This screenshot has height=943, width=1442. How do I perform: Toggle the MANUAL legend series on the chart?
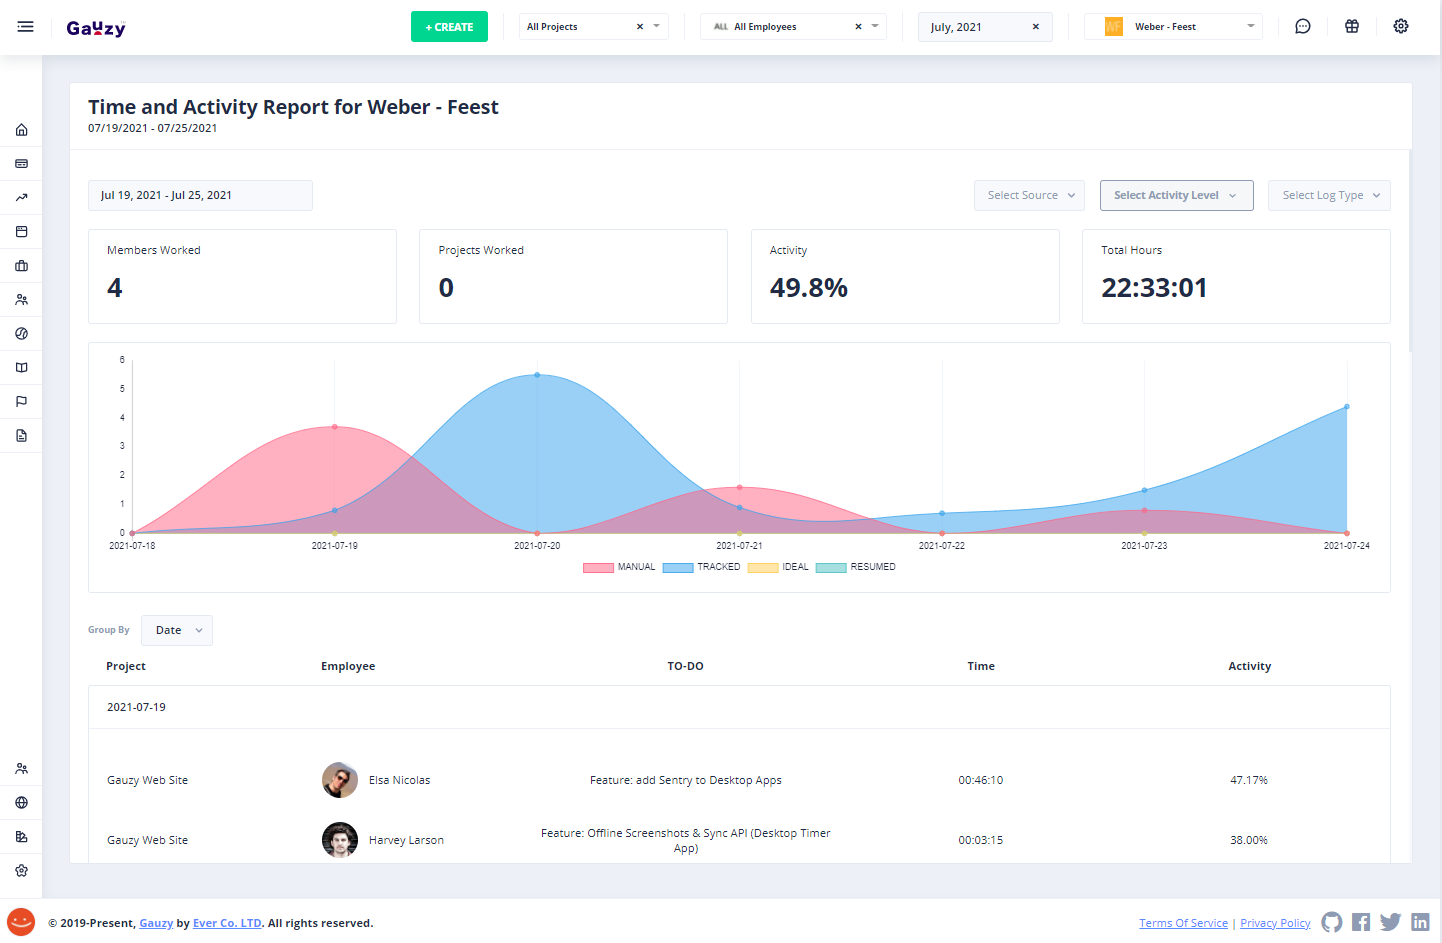tap(619, 567)
